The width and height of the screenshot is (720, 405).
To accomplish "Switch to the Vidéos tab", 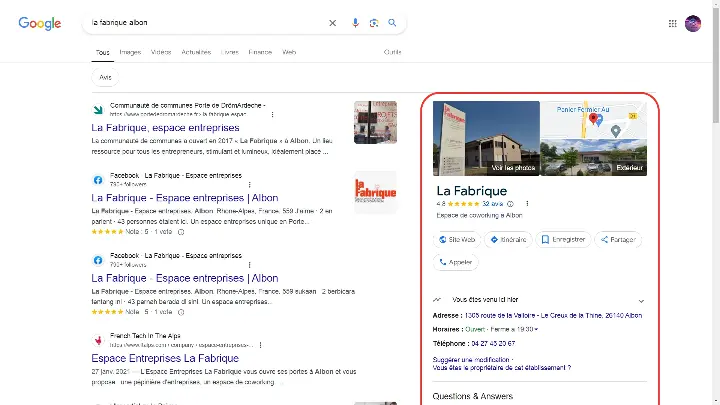I will click(x=161, y=52).
